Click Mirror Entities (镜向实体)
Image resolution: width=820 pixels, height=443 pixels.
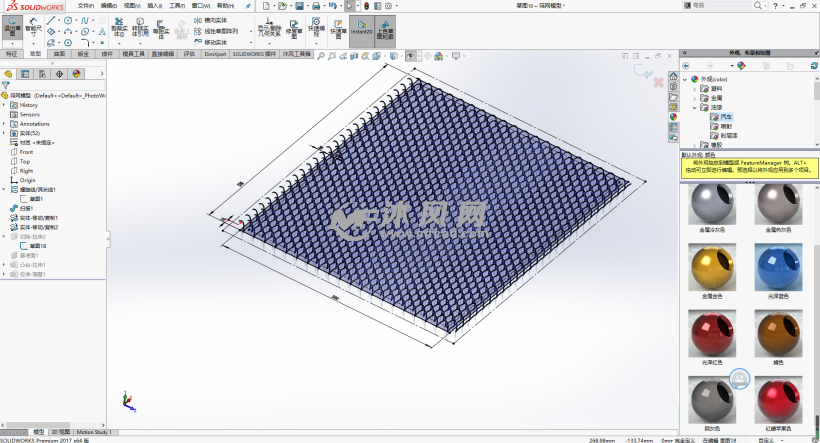click(210, 20)
